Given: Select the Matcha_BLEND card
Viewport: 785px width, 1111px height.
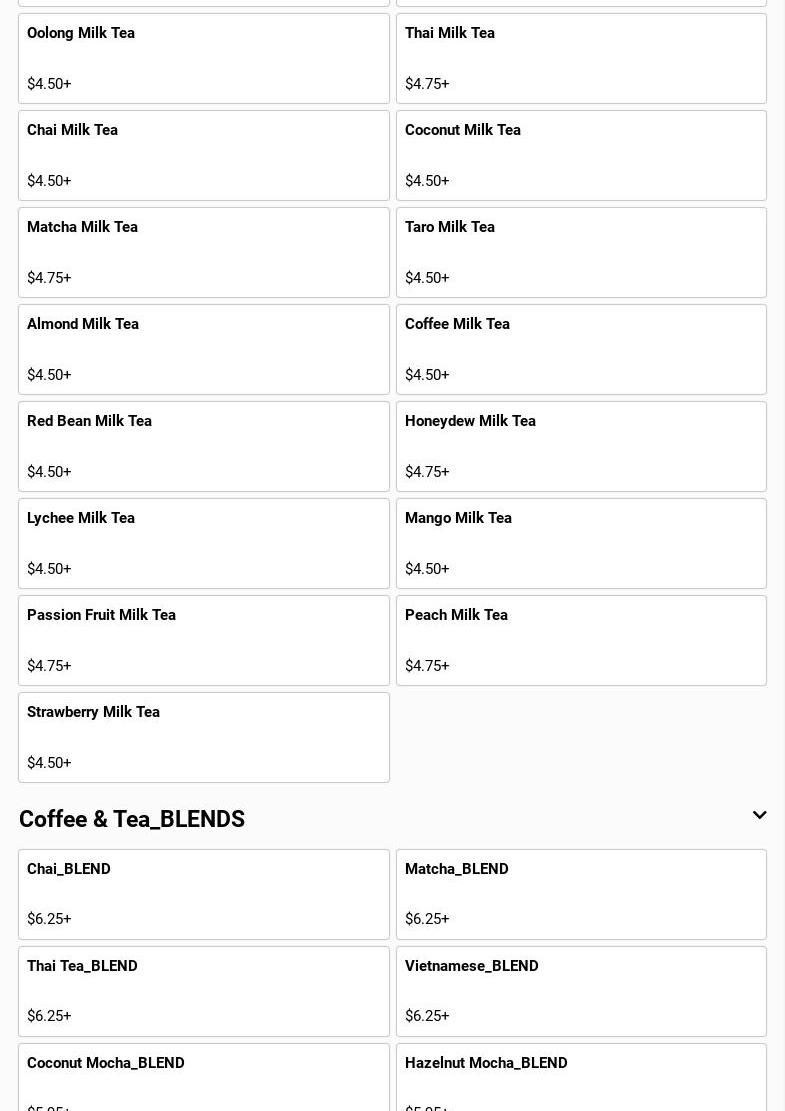Looking at the screenshot, I should [581, 894].
